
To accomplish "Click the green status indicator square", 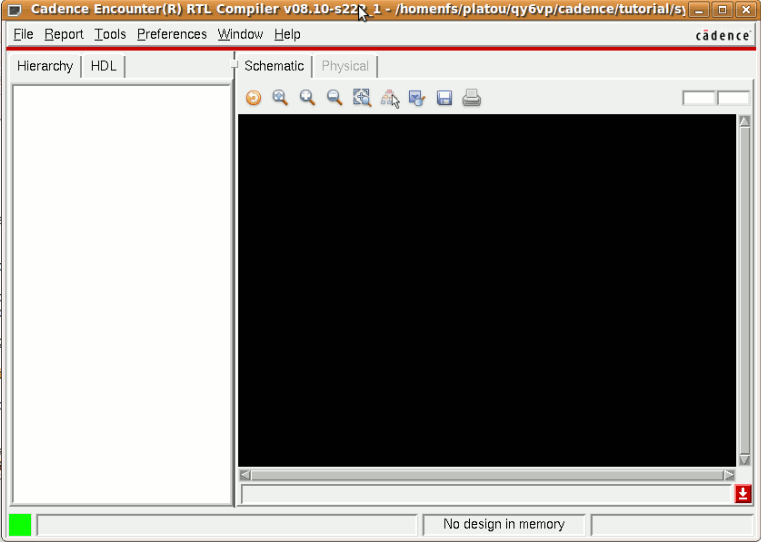I will pyautogui.click(x=20, y=525).
